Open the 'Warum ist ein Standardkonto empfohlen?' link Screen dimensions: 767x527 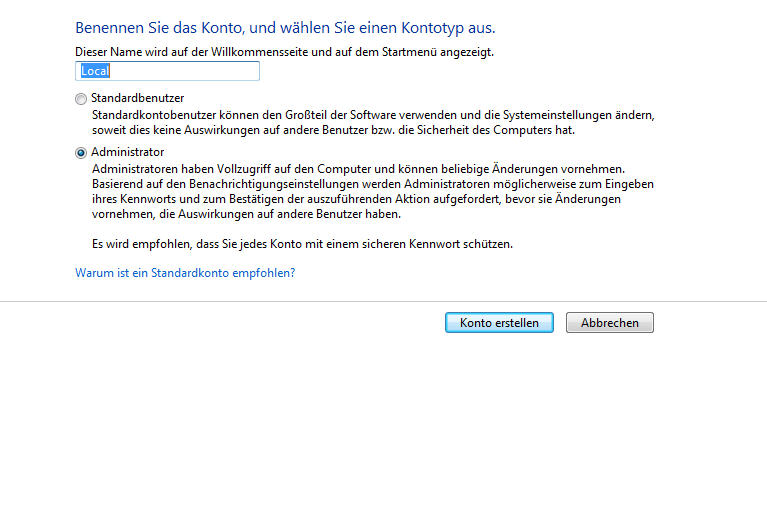[185, 273]
